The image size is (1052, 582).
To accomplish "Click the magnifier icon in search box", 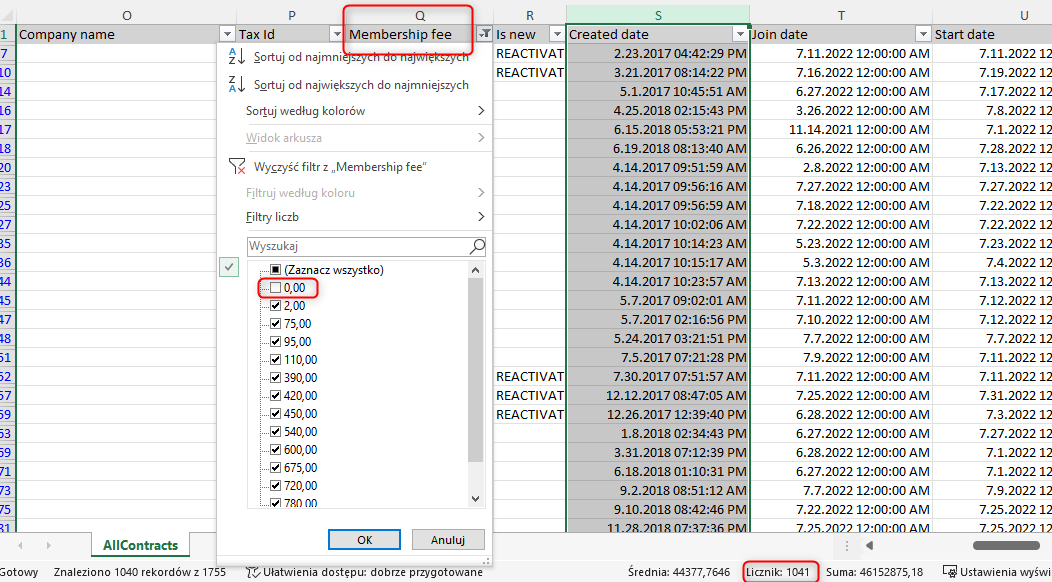I will point(477,246).
